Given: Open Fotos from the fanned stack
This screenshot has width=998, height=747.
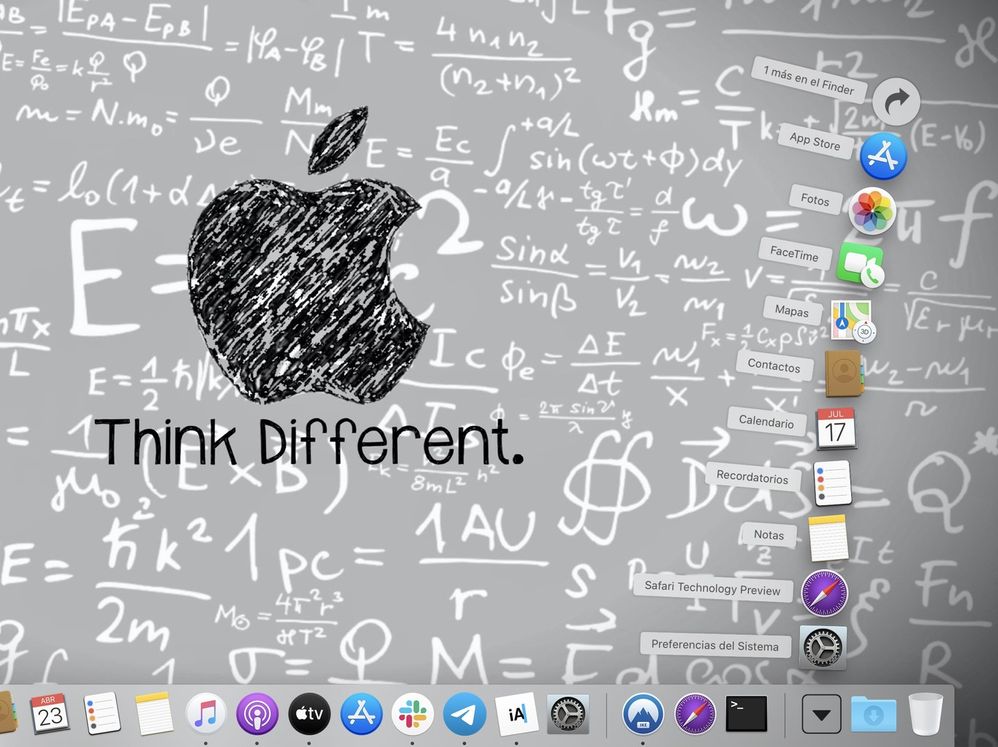Looking at the screenshot, I should click(x=871, y=212).
